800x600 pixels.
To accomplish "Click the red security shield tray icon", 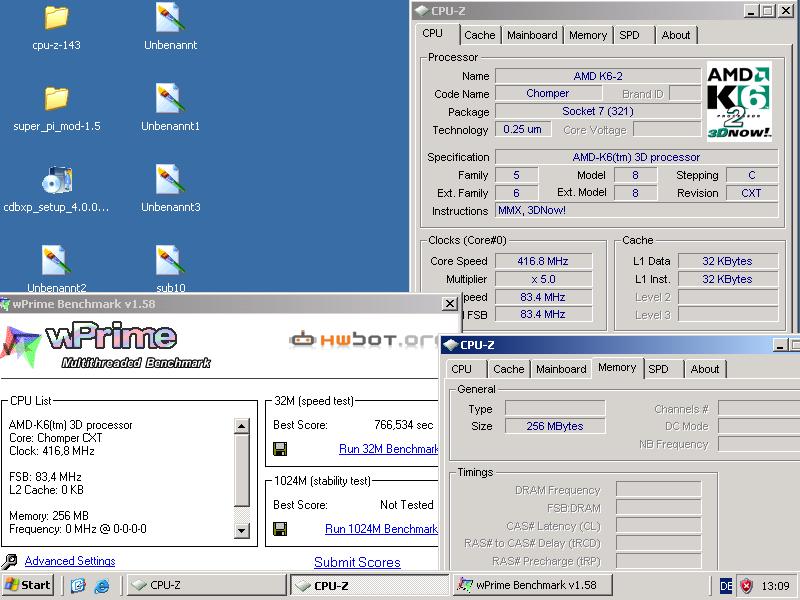I will (x=746, y=585).
